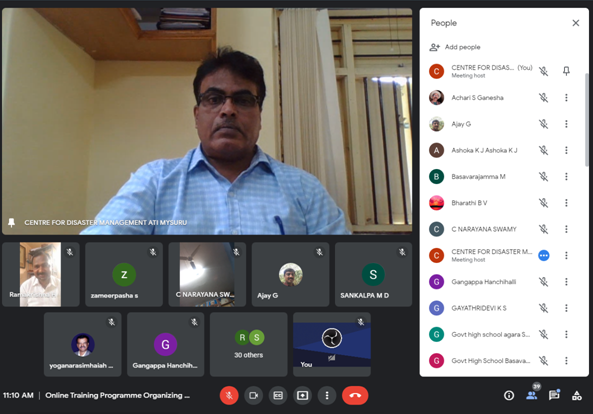Click the 11:10 AM time label
The width and height of the screenshot is (593, 414).
click(18, 395)
